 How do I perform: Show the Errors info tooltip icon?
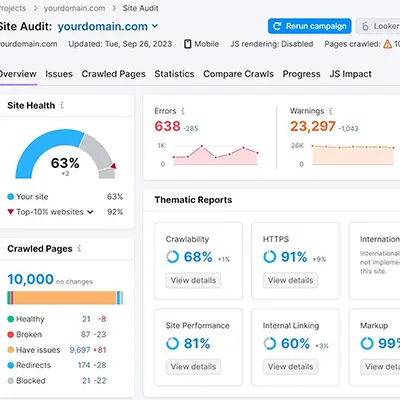[x=183, y=111]
